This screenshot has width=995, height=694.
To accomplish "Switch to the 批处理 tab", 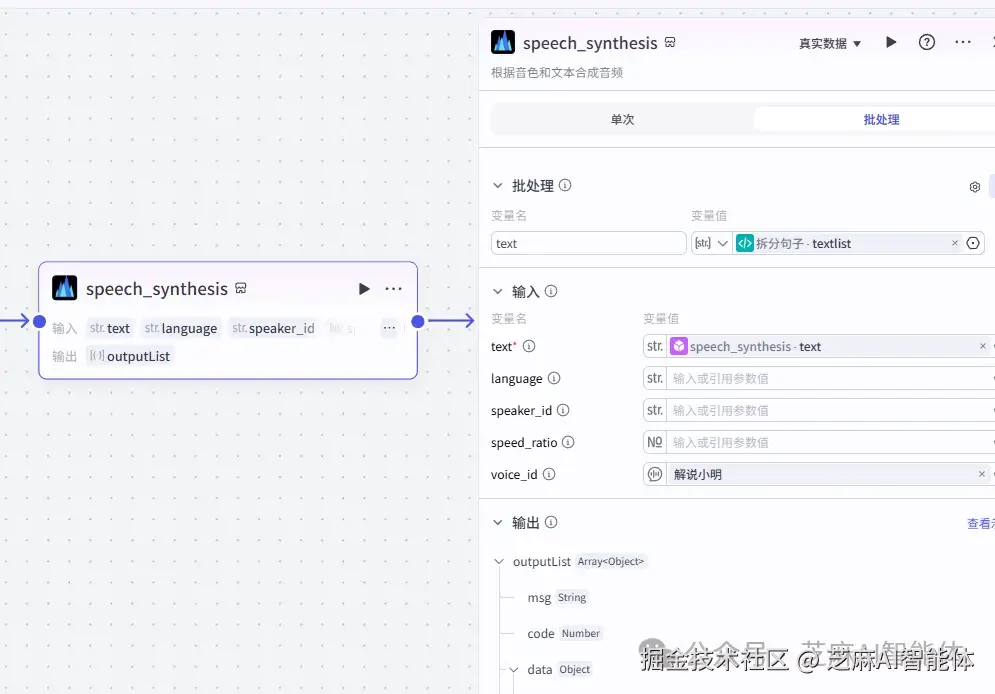I will 880,119.
